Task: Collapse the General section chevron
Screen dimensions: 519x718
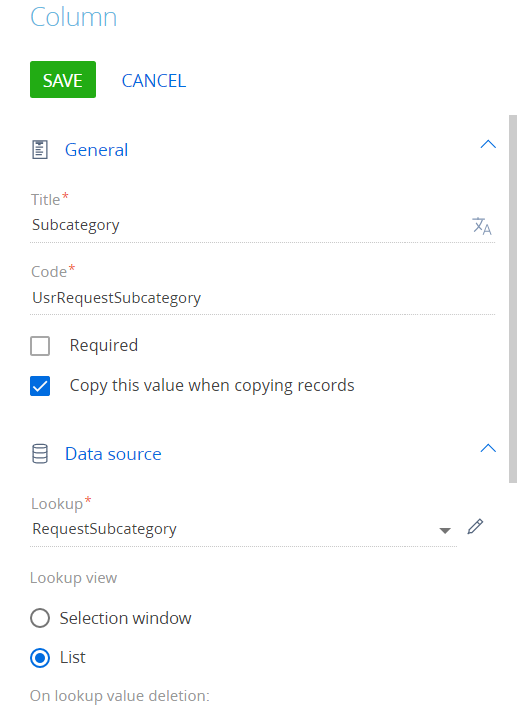Action: click(x=488, y=145)
